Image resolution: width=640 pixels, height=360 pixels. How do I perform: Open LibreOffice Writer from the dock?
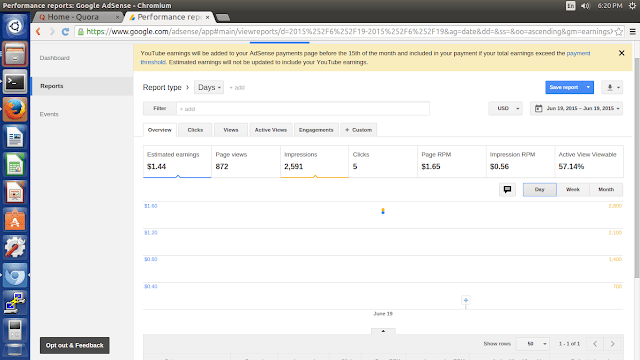pos(15,137)
